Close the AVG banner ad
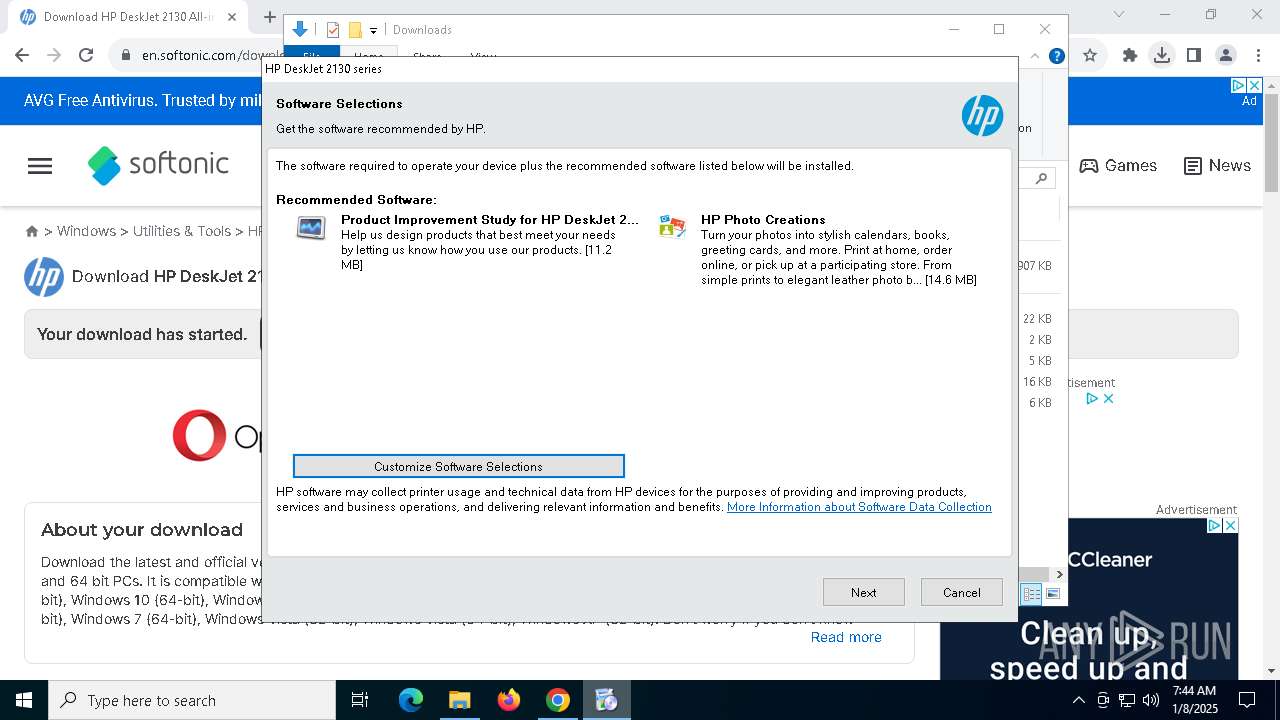The height and width of the screenshot is (720, 1280). [1255, 86]
